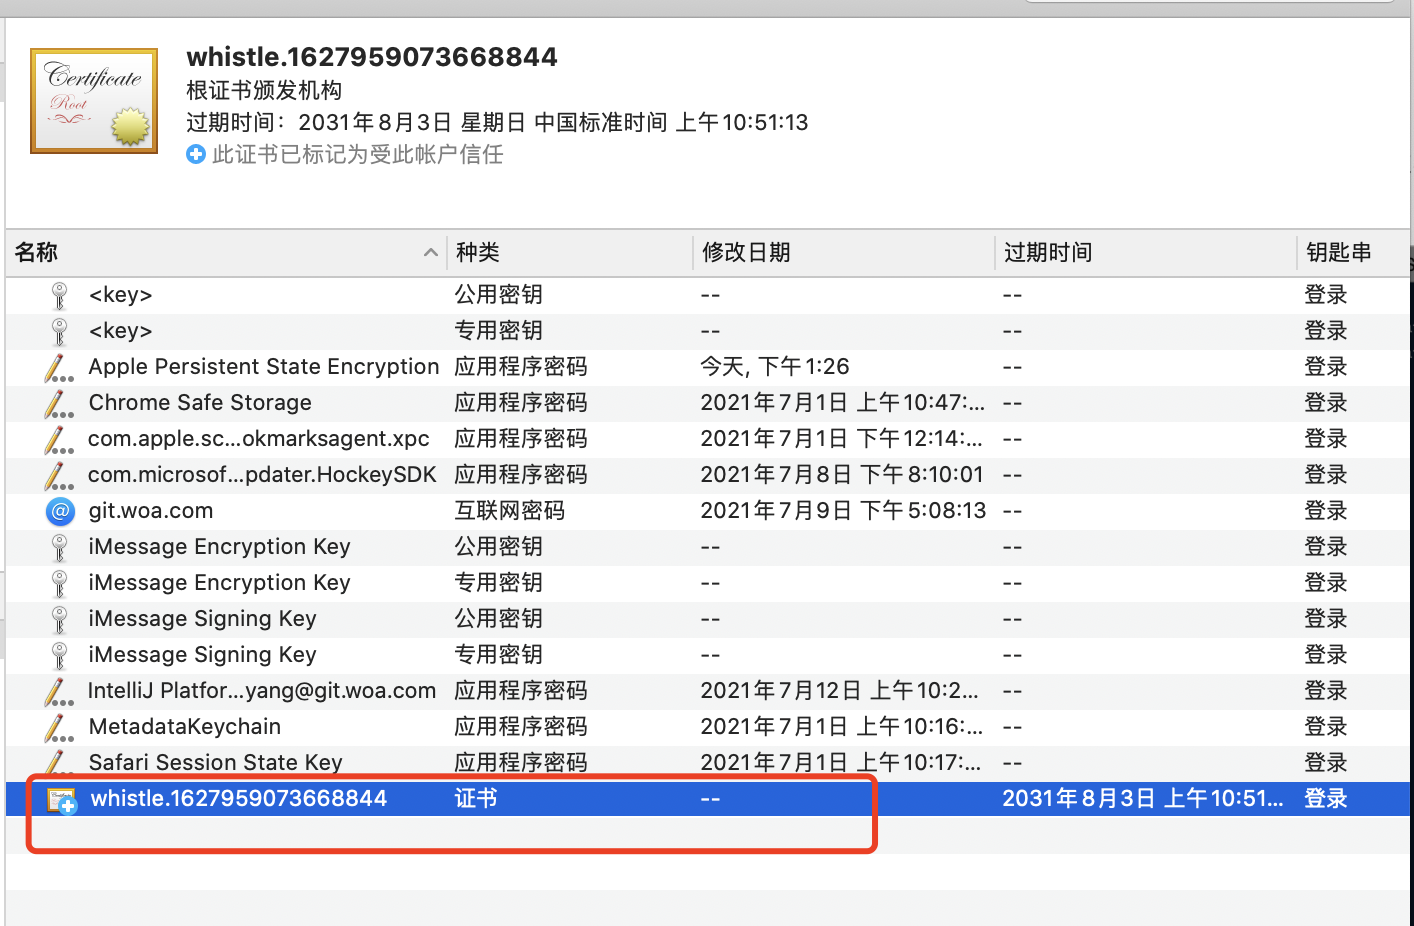Click the private <key> row key icon

click(60, 331)
